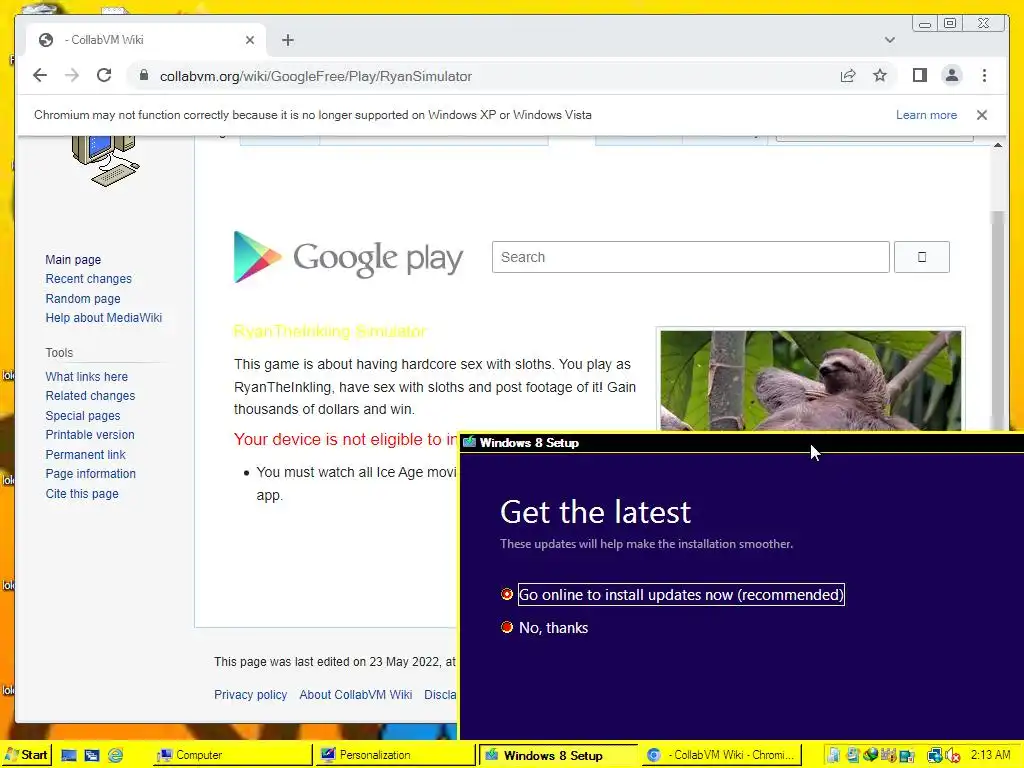Open the Main page link
This screenshot has width=1024, height=768.
[x=73, y=260]
